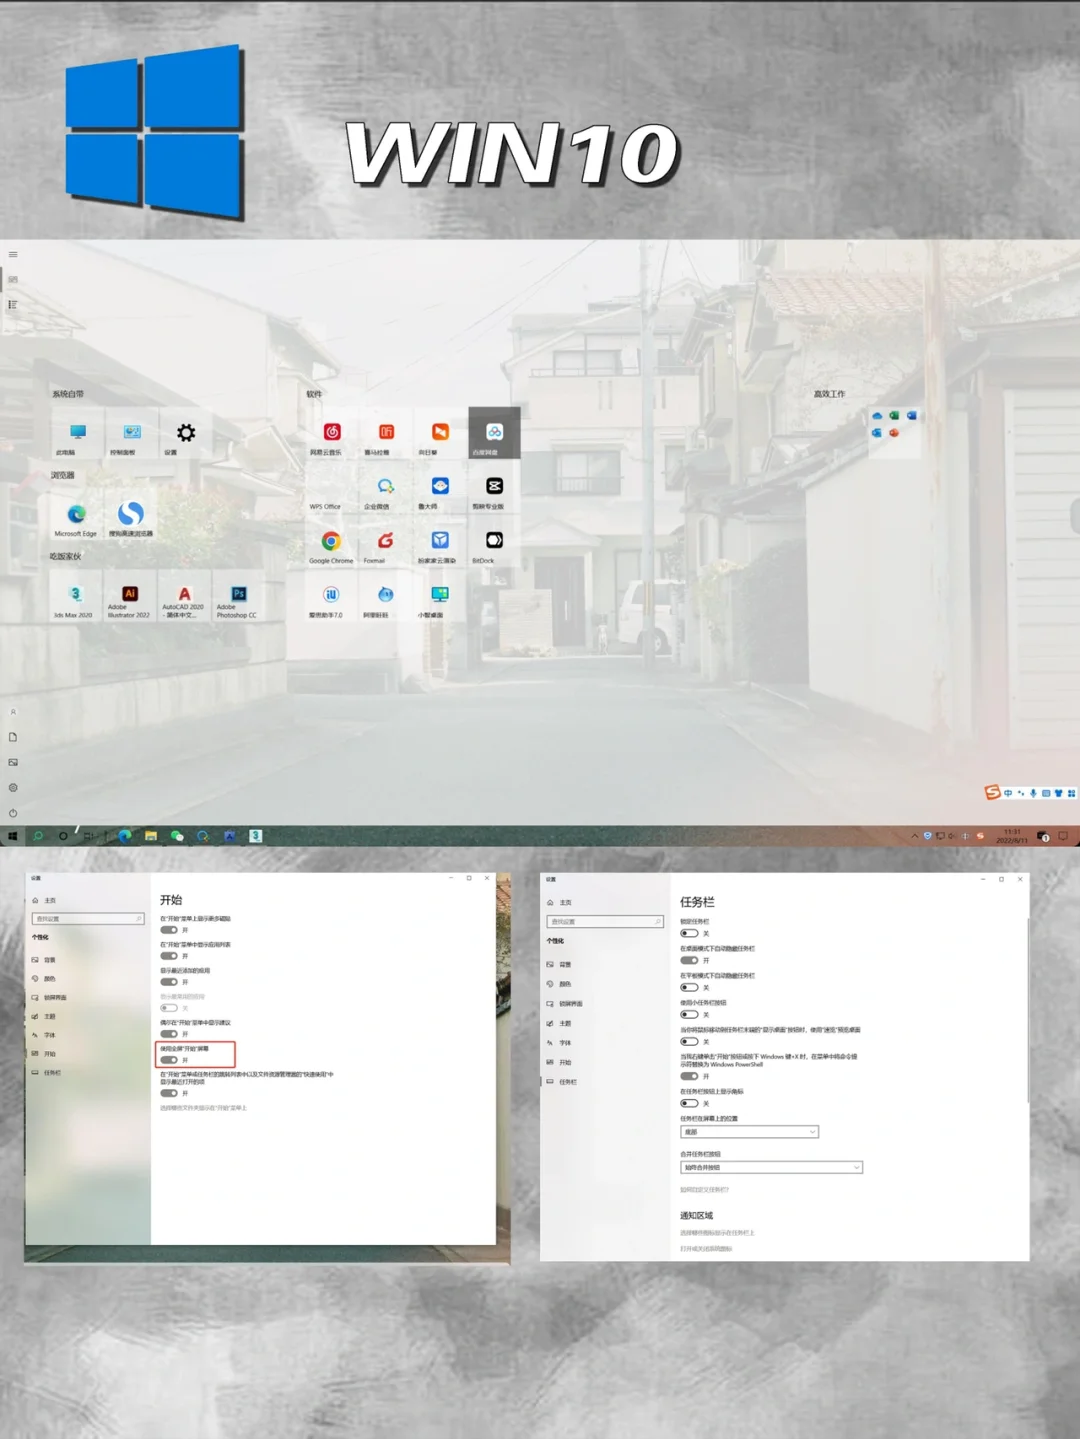
Task: Click the search box in Start settings window
Action: coord(89,918)
